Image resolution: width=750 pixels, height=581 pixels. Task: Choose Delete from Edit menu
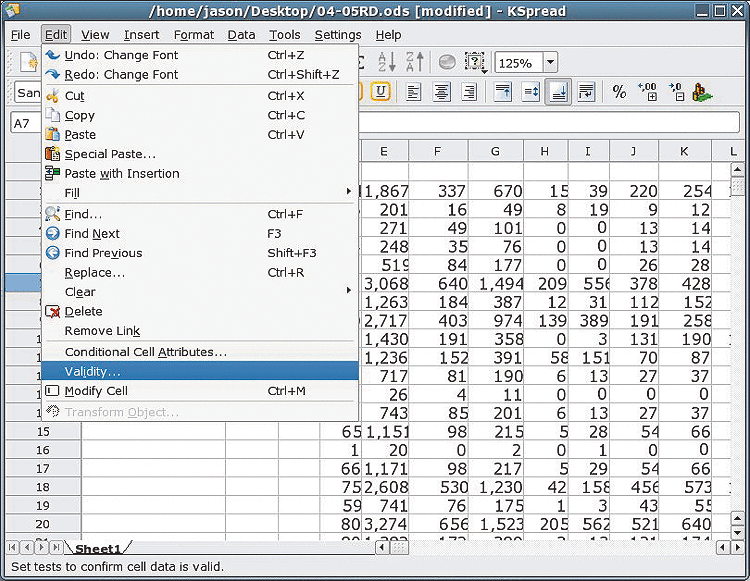pyautogui.click(x=200, y=311)
